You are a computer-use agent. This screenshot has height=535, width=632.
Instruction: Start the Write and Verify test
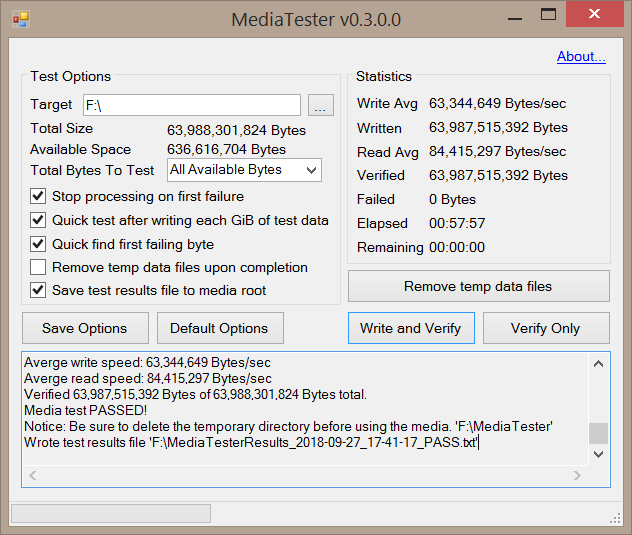click(x=410, y=328)
